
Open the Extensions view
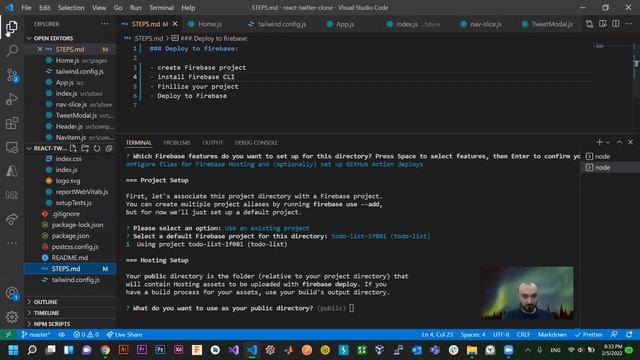[x=12, y=123]
